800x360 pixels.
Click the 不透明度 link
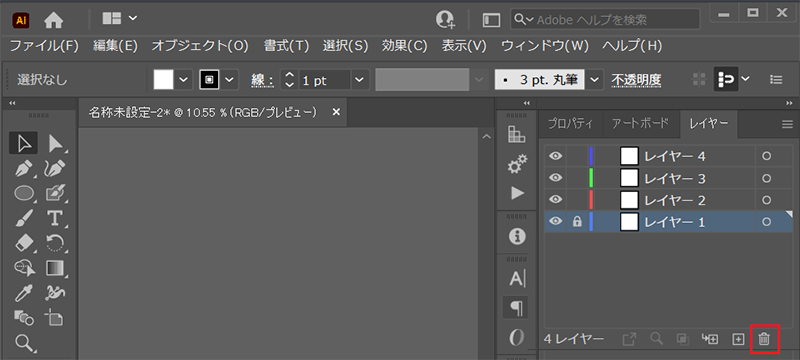(636, 80)
